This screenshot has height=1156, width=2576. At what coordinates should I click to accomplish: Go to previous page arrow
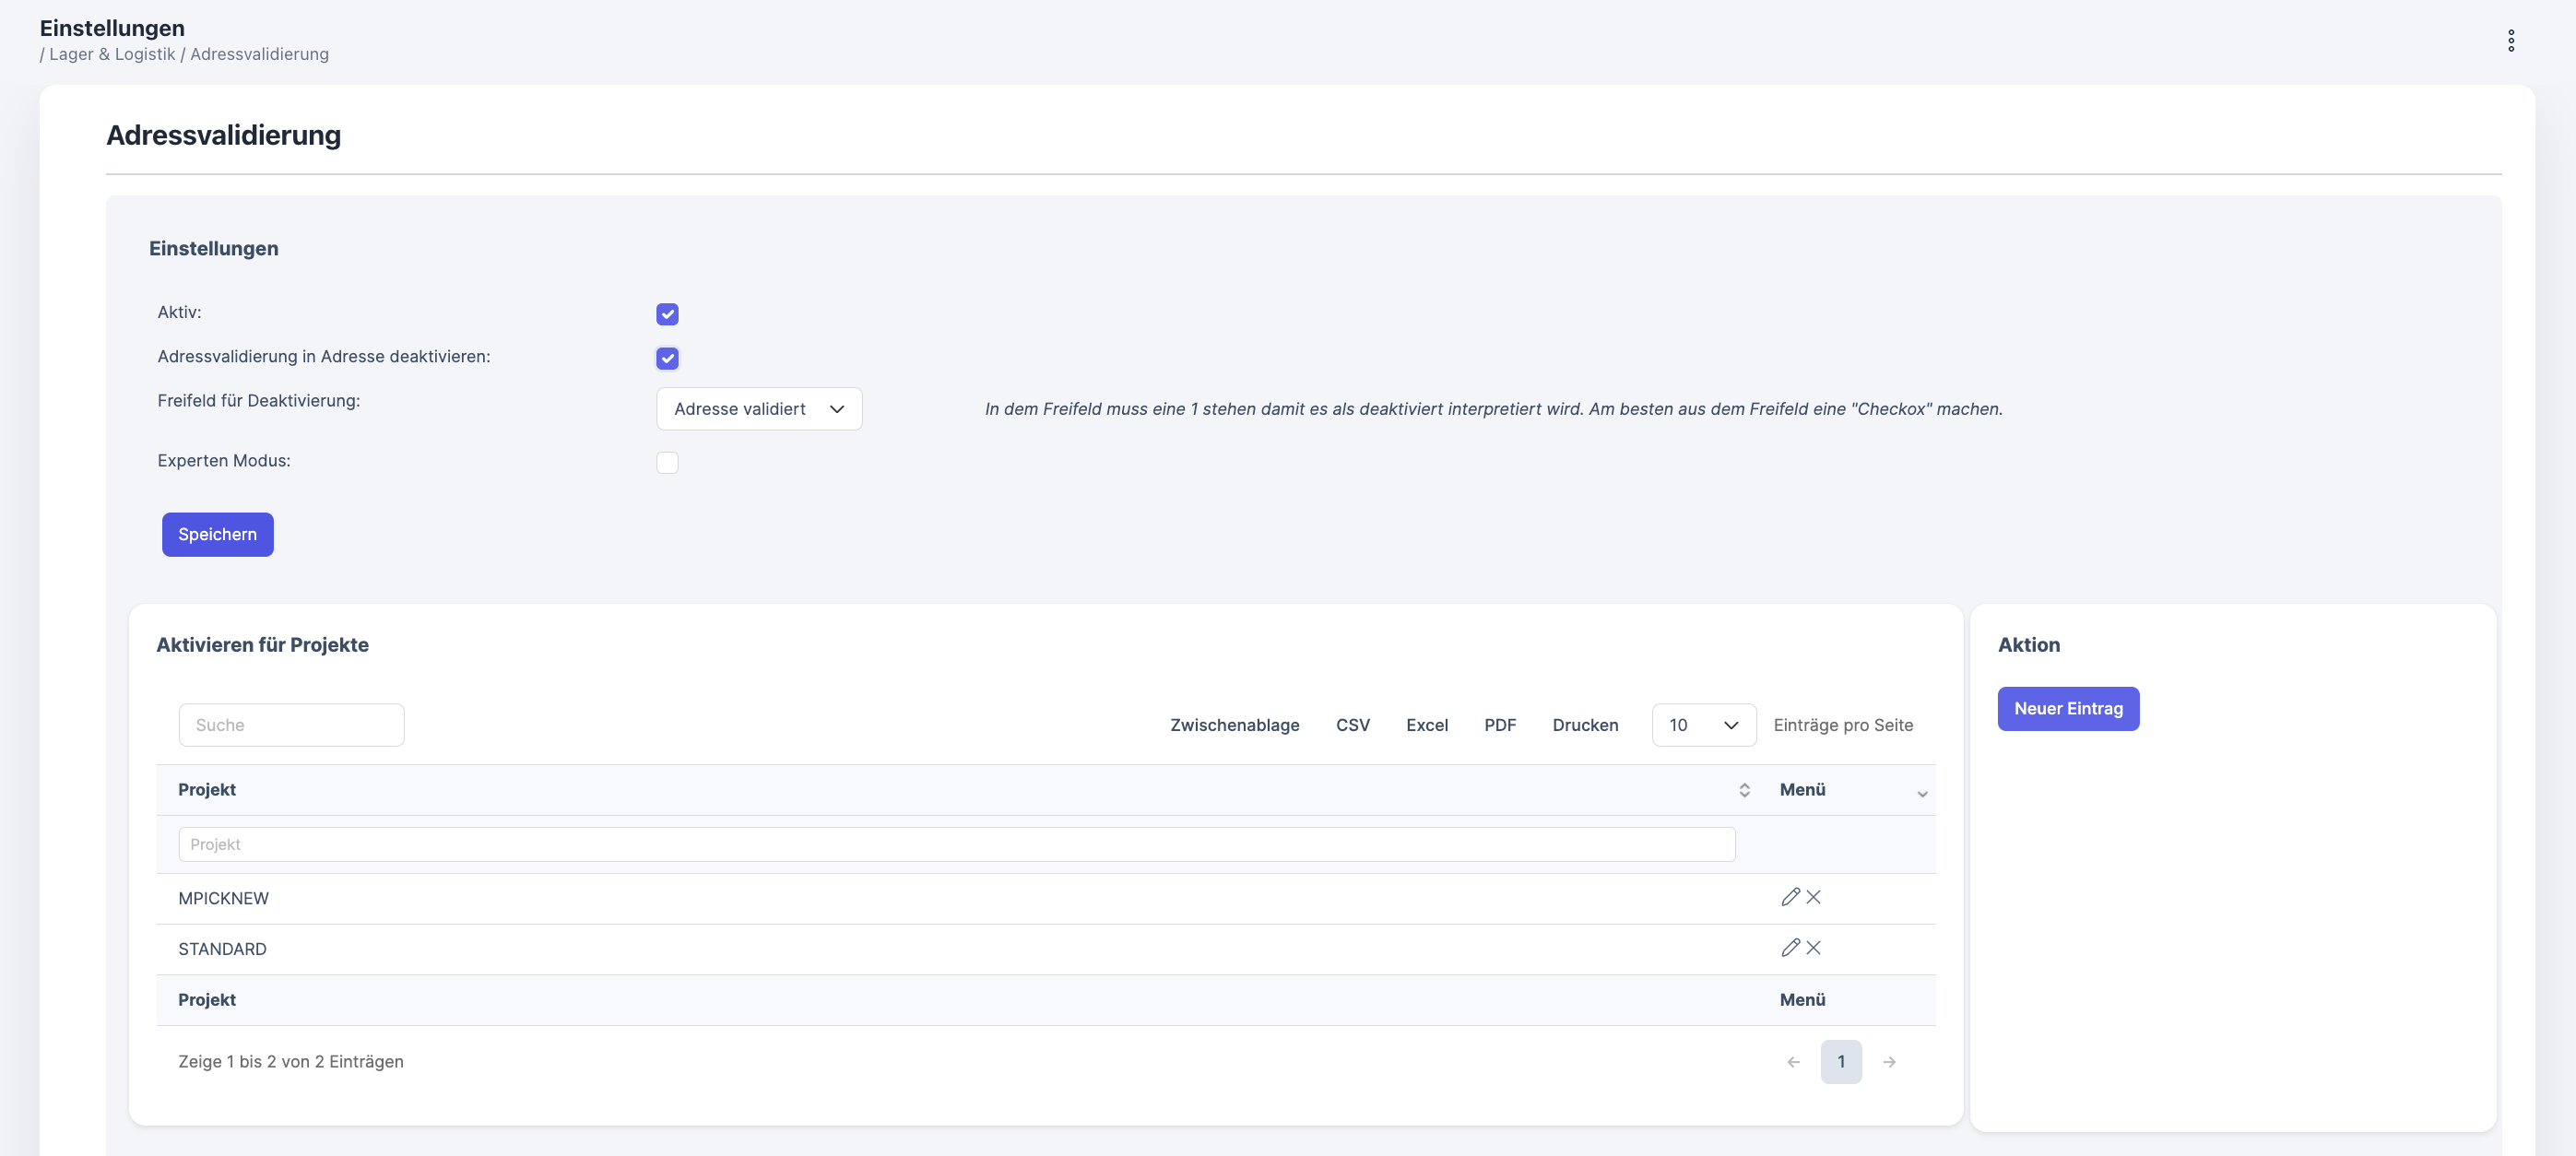pyautogui.click(x=1793, y=1062)
